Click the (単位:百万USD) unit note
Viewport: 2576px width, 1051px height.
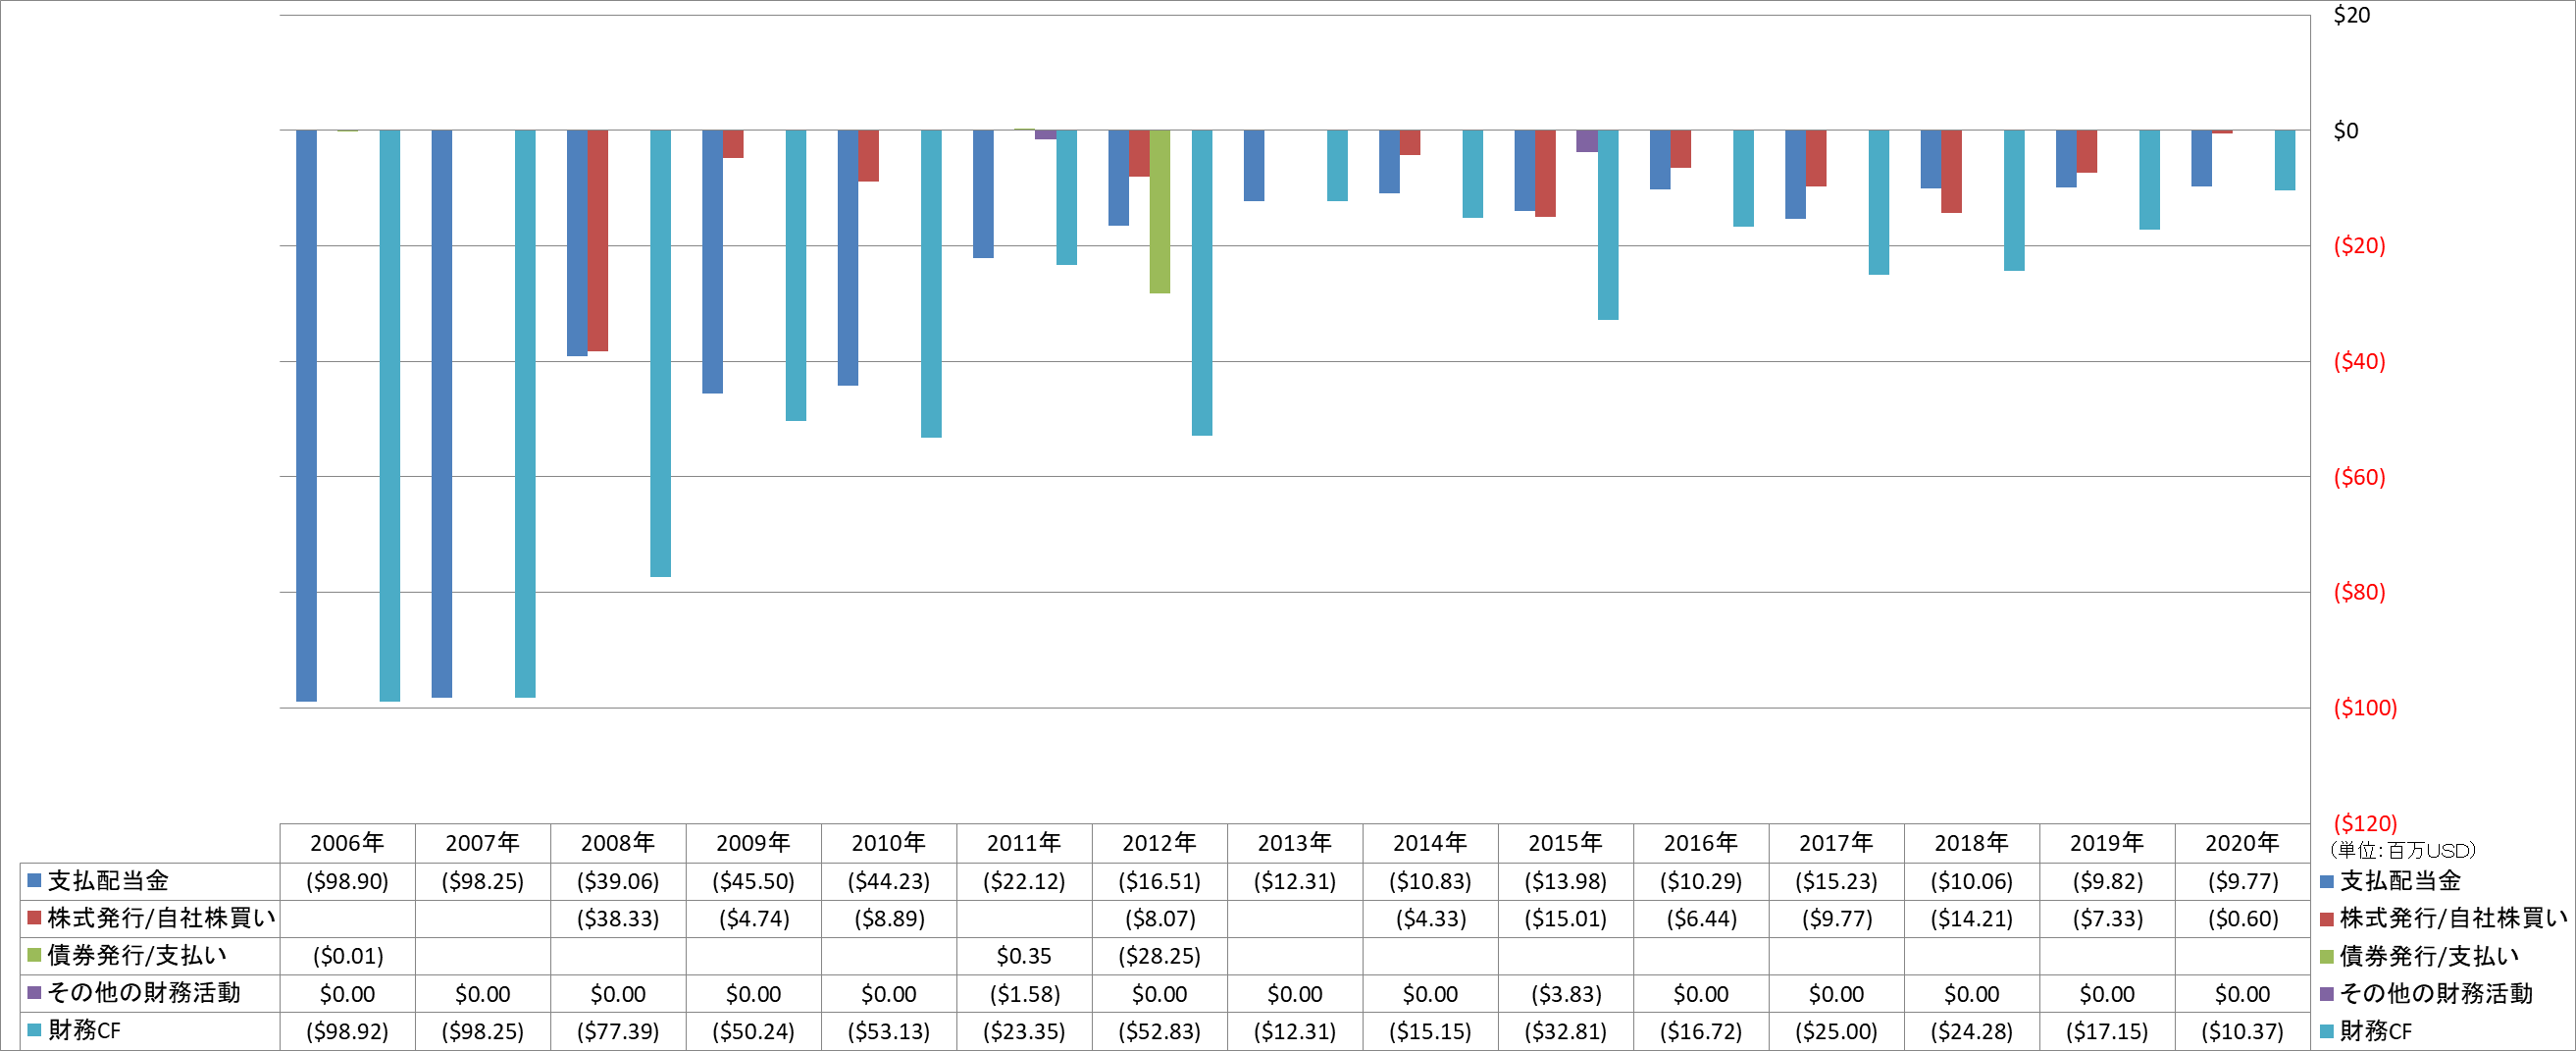click(2402, 850)
